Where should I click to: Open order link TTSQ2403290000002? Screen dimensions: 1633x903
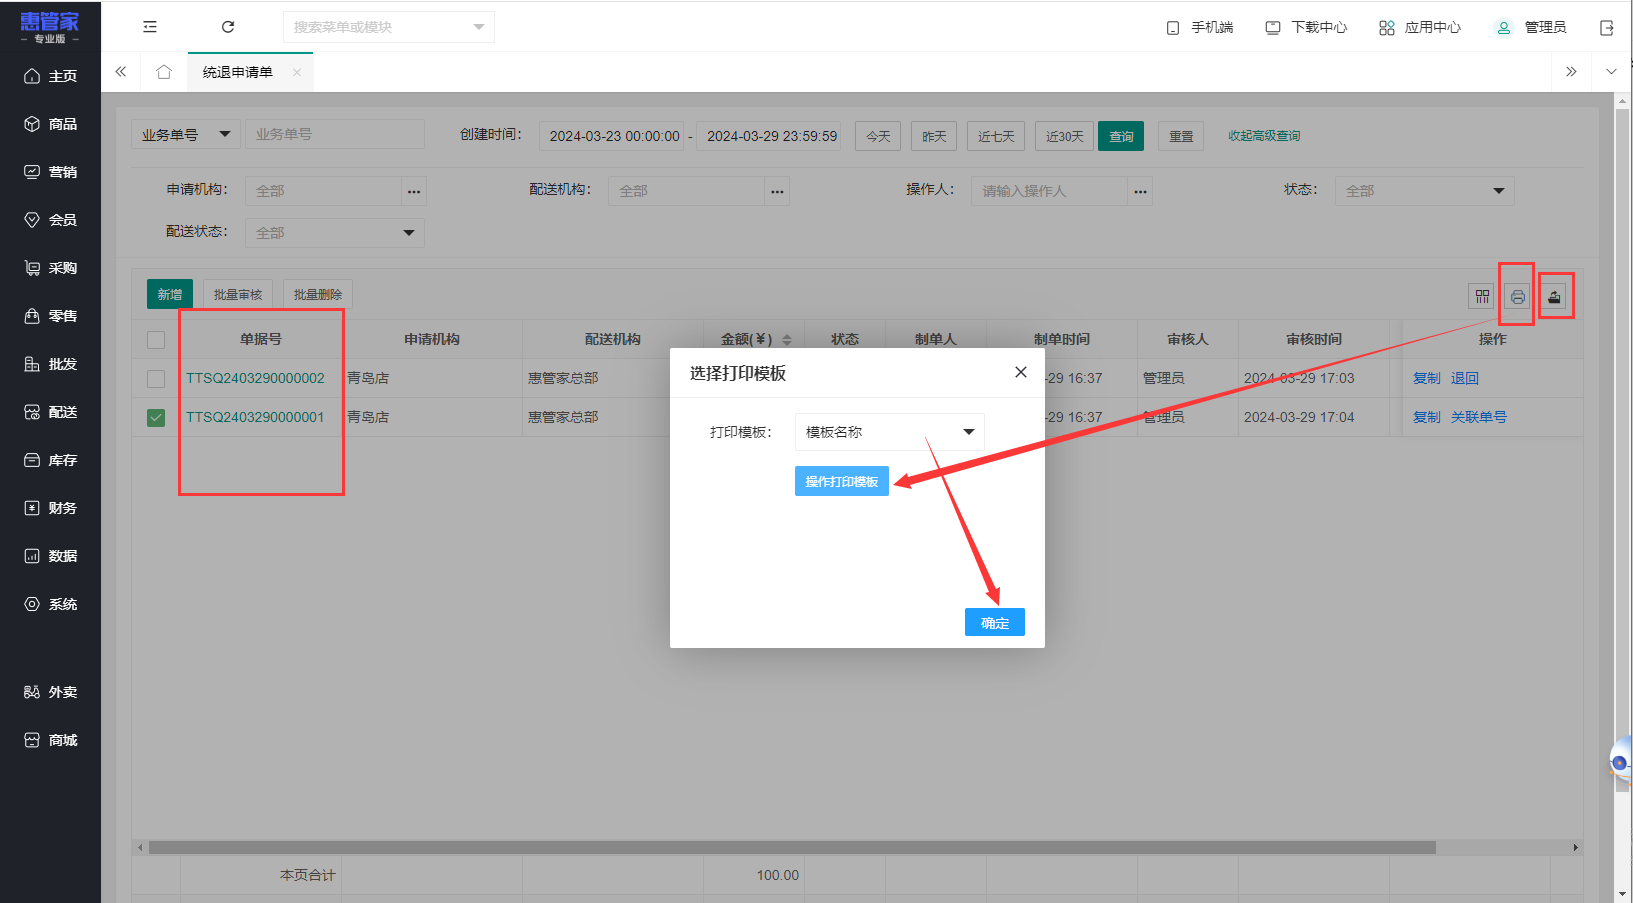[255, 378]
